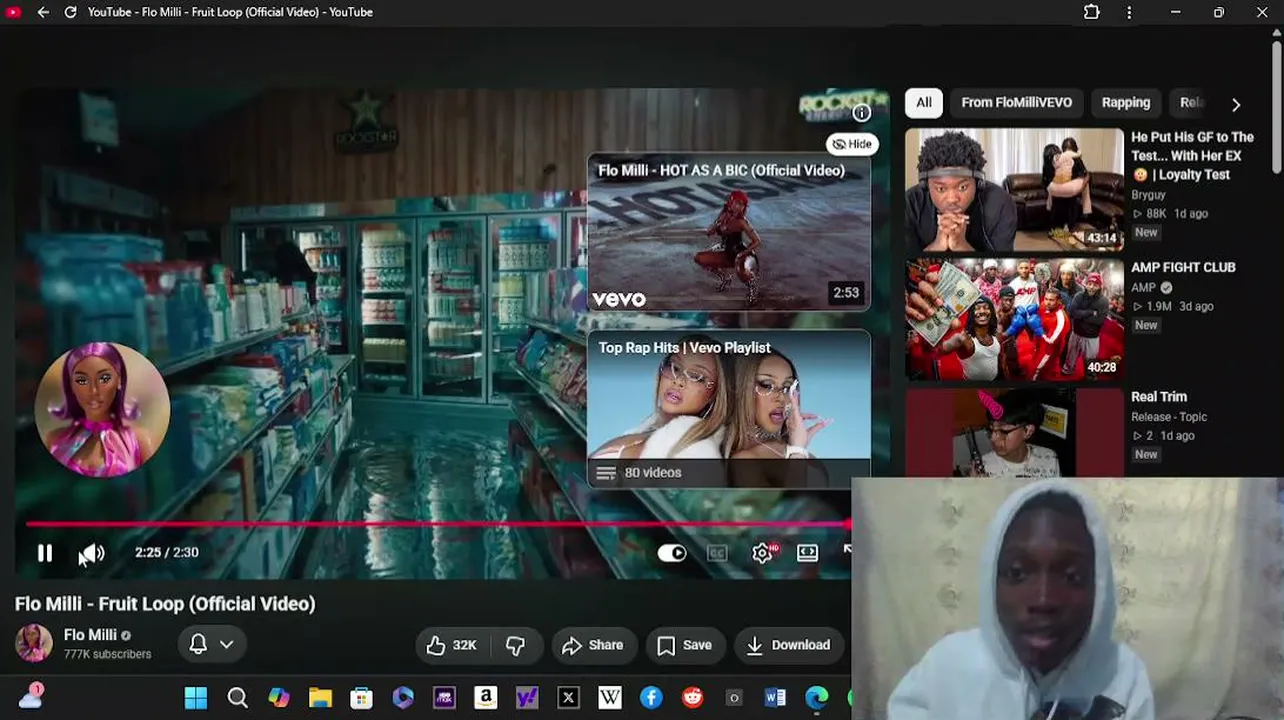Image resolution: width=1284 pixels, height=720 pixels.
Task: Save the video to a playlist
Action: (x=685, y=645)
